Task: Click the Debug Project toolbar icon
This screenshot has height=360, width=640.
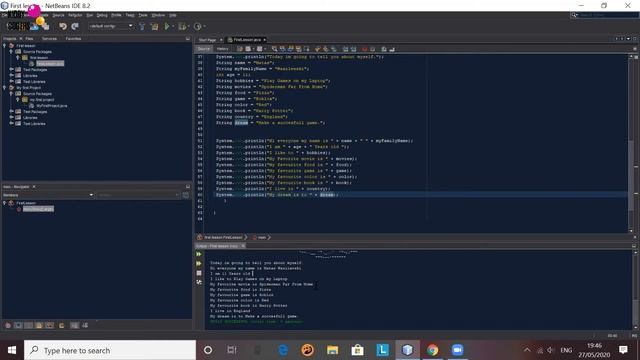Action: click(x=182, y=27)
